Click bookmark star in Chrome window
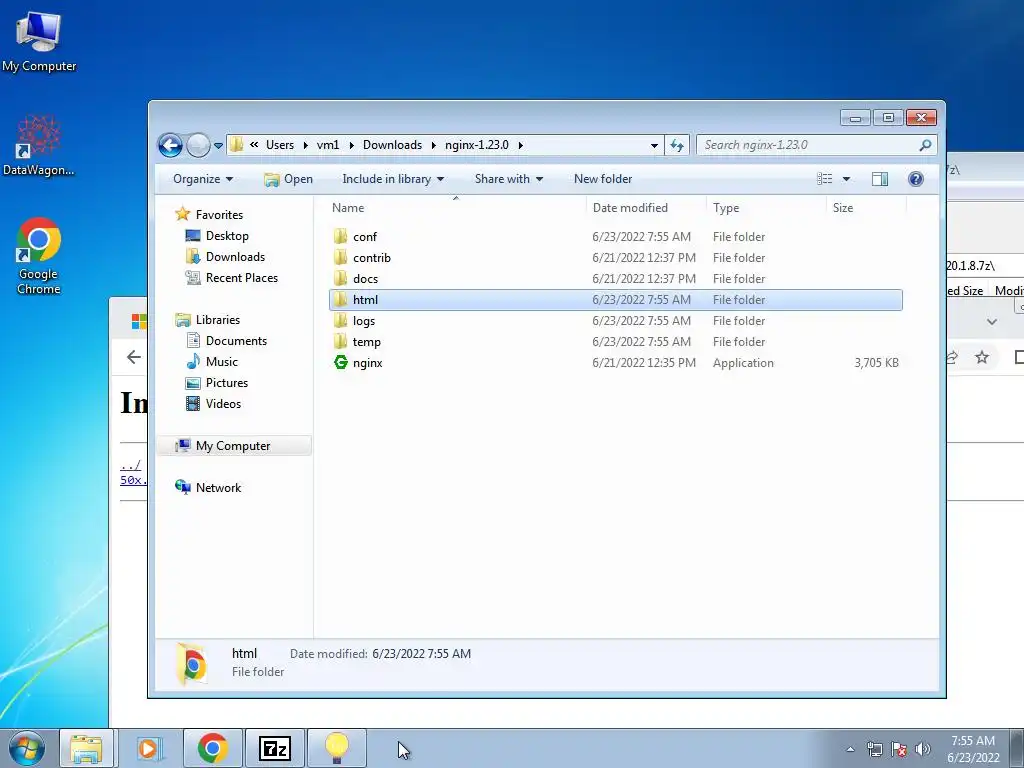1024x768 pixels. point(982,357)
